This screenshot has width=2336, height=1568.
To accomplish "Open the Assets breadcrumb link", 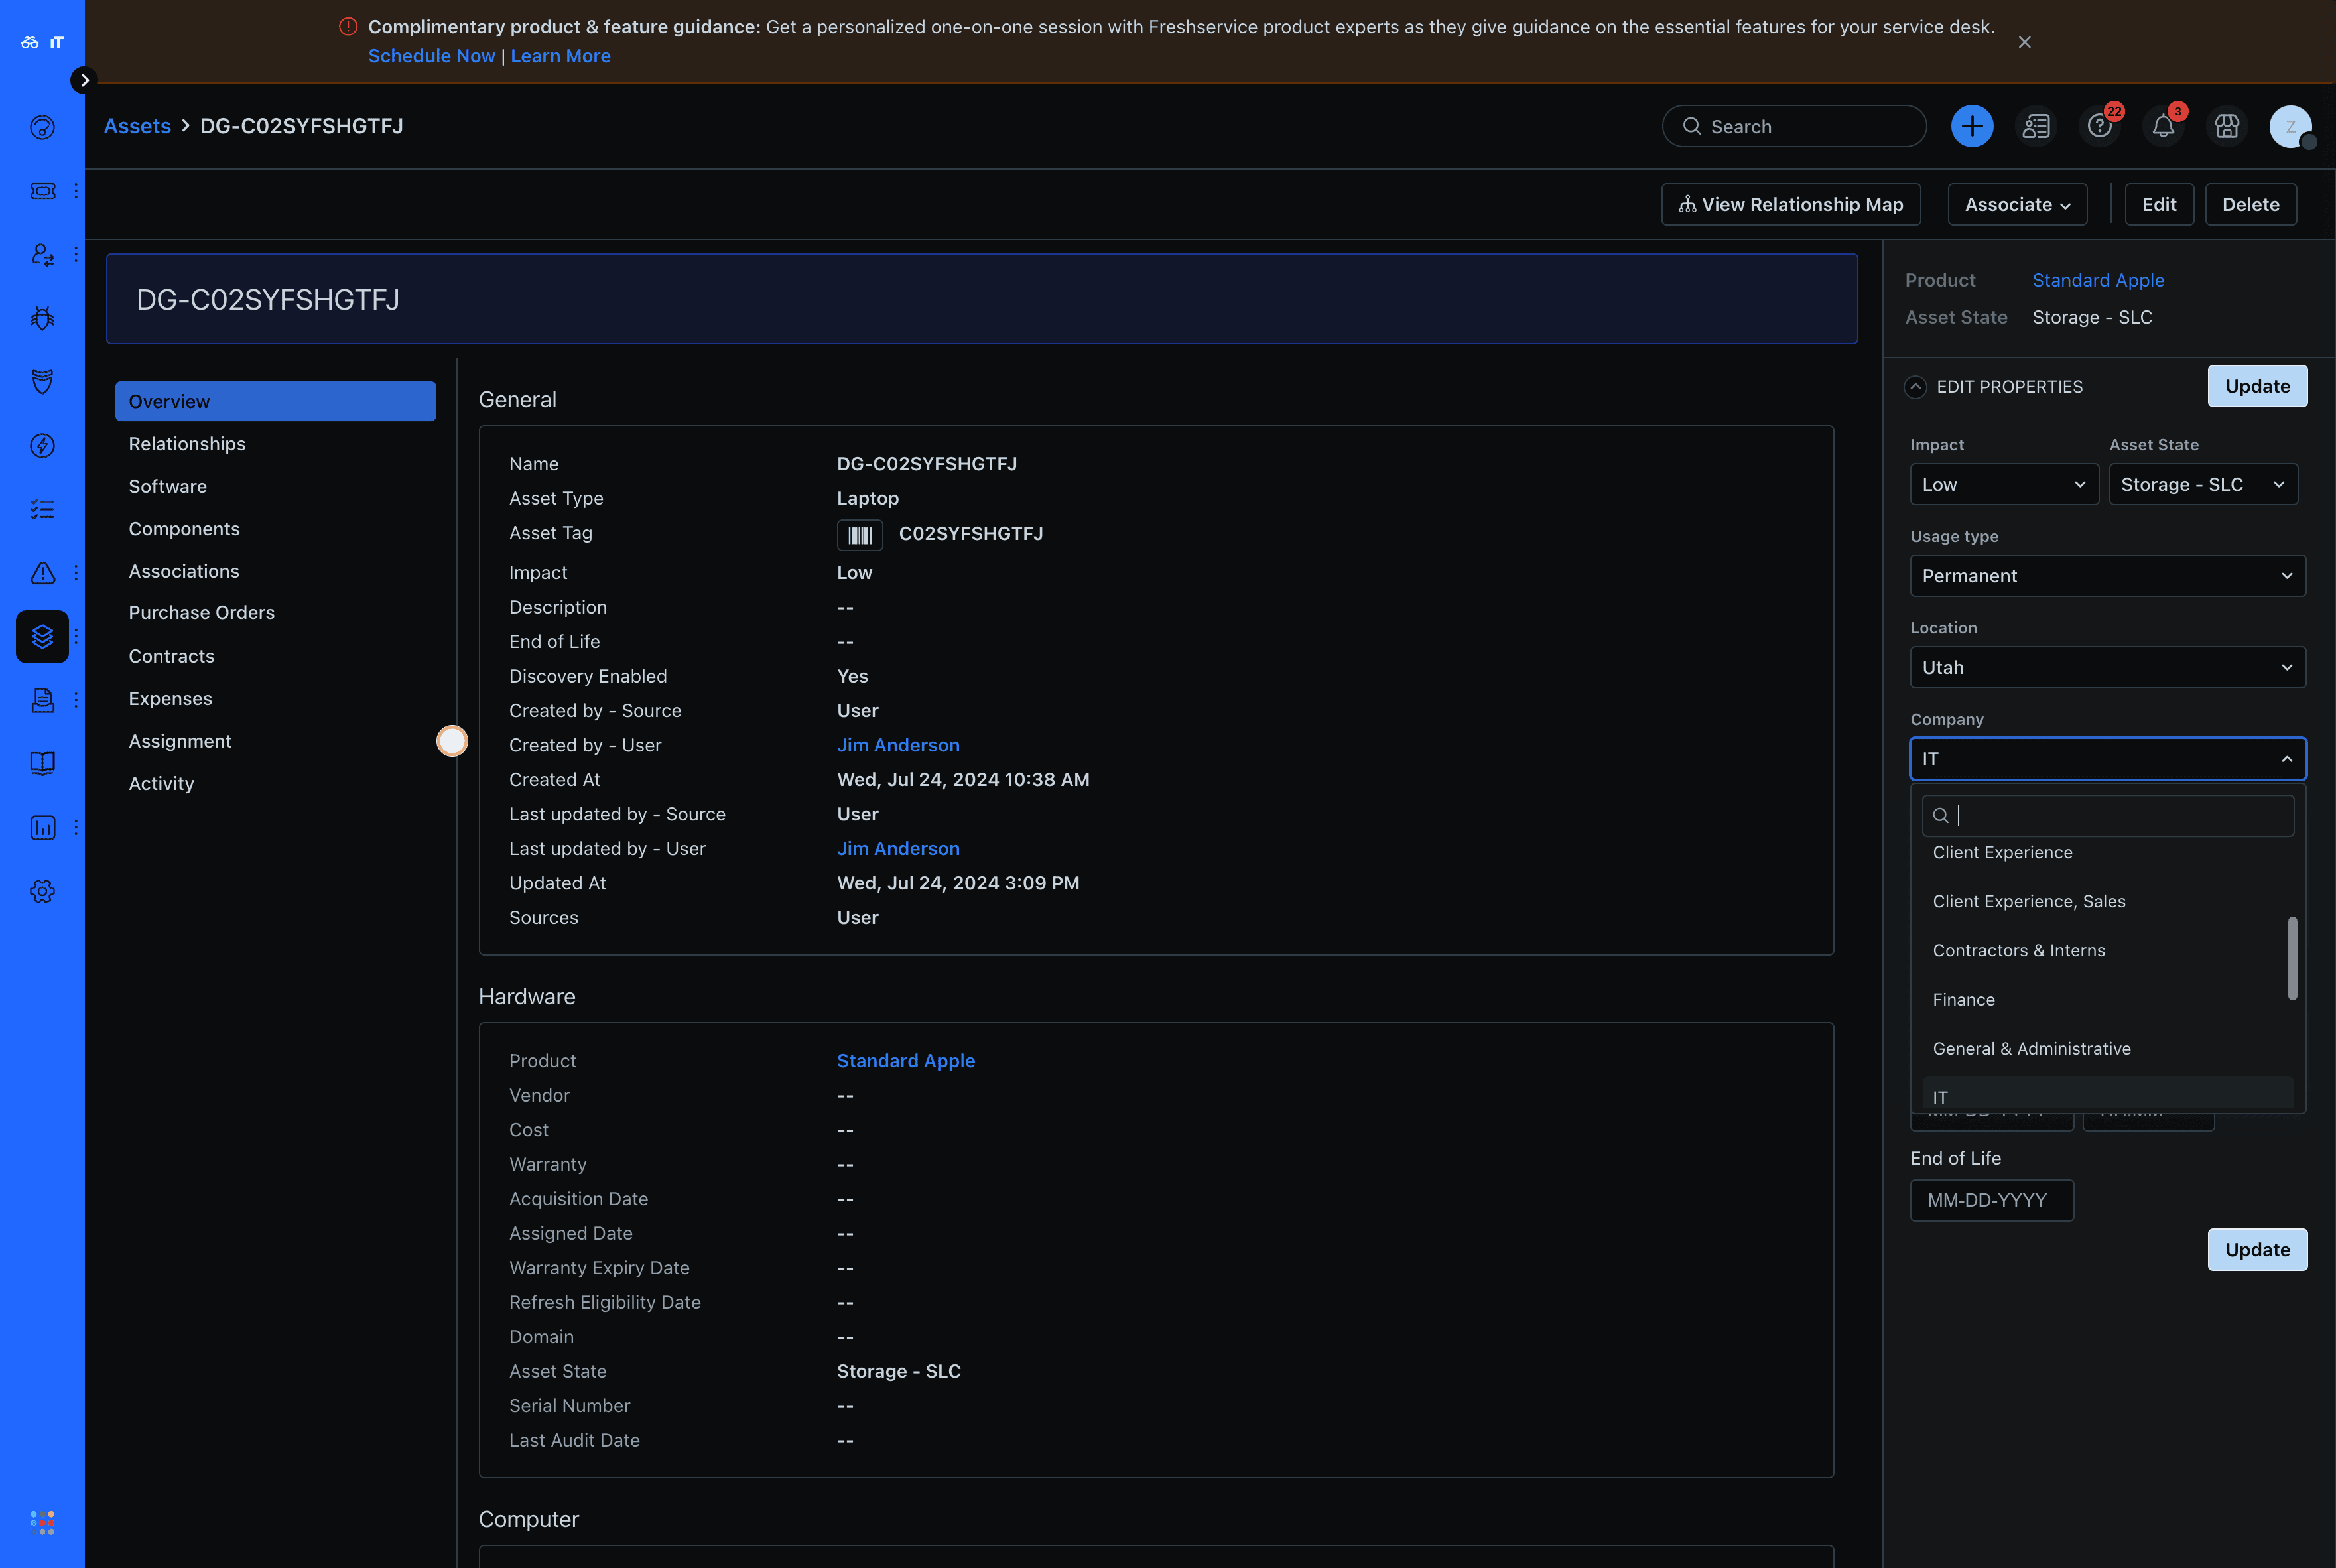I will click(x=137, y=126).
